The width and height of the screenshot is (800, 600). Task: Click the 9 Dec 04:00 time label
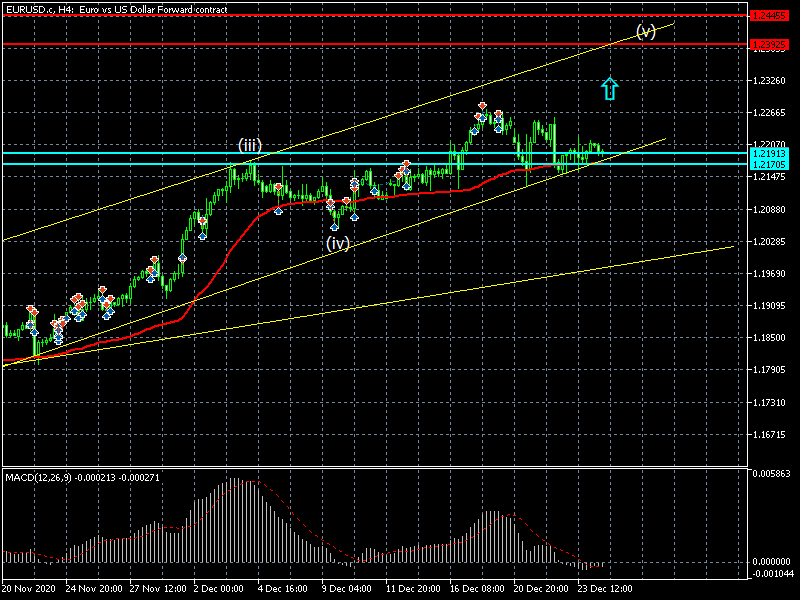(348, 589)
